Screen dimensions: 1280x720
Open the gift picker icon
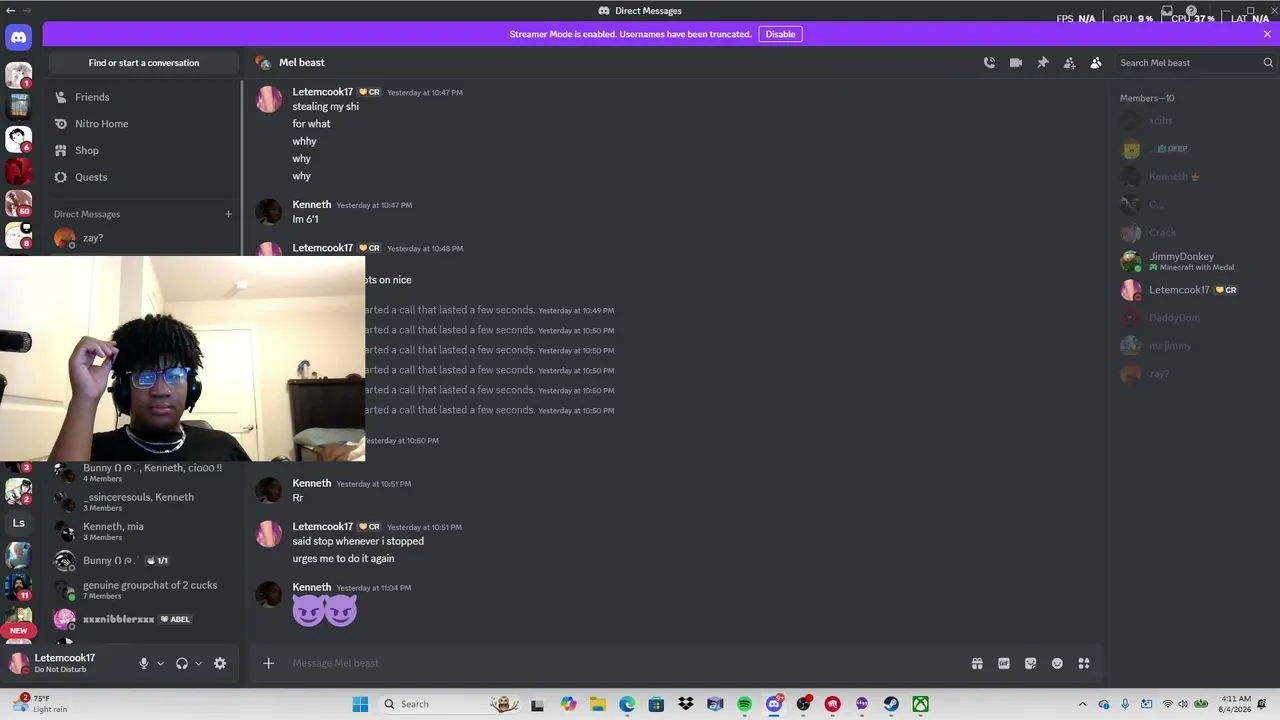coord(977,663)
